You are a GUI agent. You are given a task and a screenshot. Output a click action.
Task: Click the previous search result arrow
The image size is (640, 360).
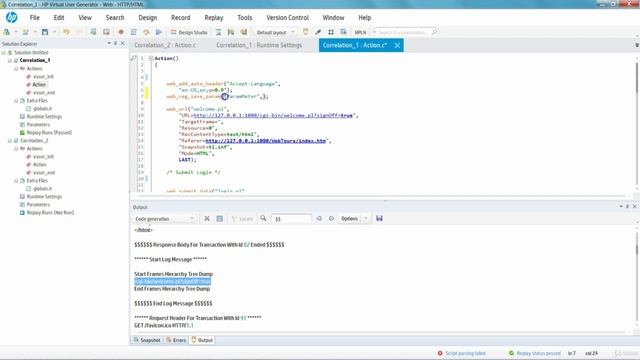319,218
